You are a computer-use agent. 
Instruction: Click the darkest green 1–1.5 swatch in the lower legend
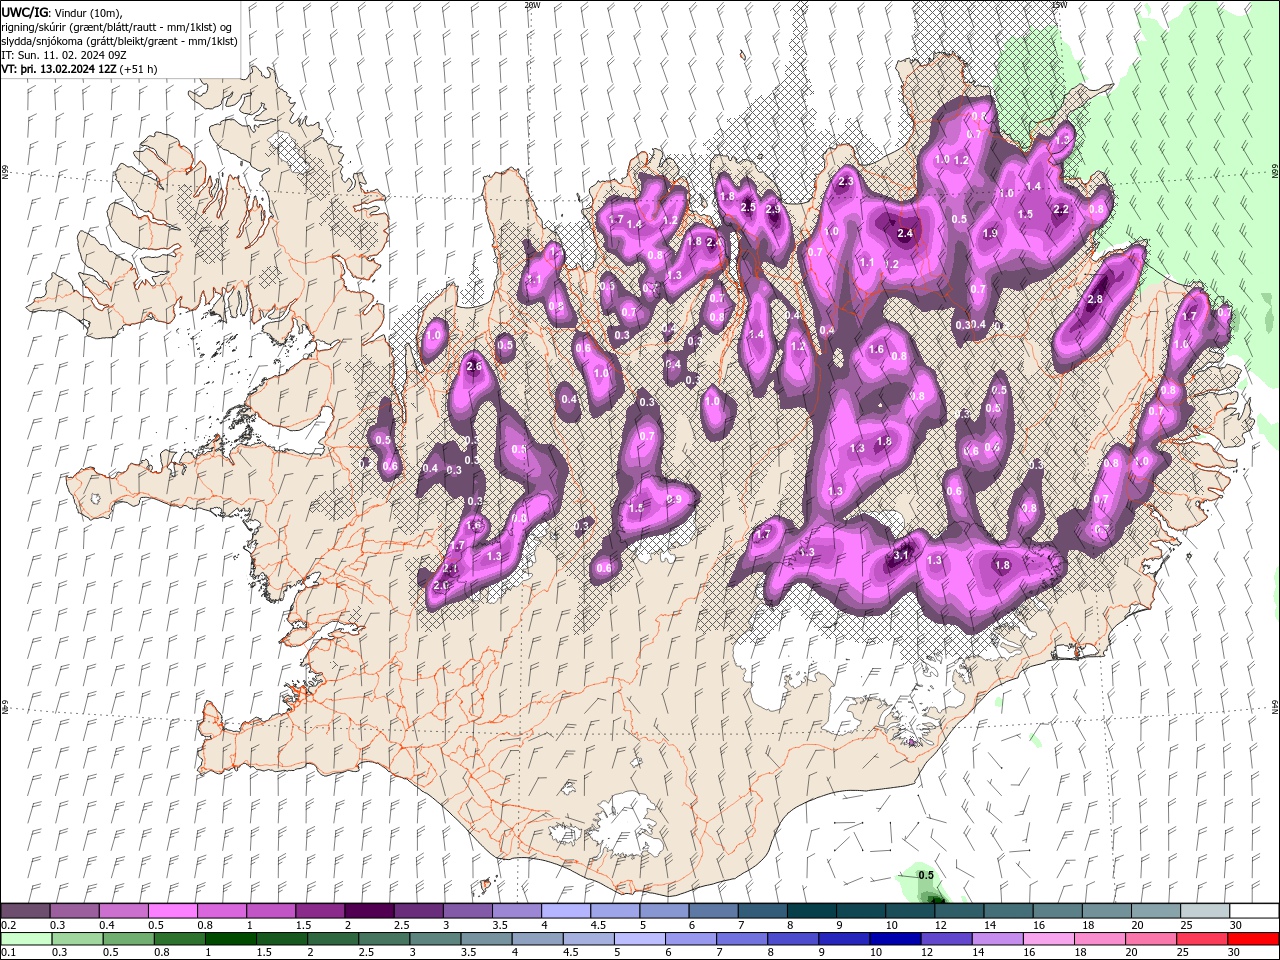tap(230, 939)
